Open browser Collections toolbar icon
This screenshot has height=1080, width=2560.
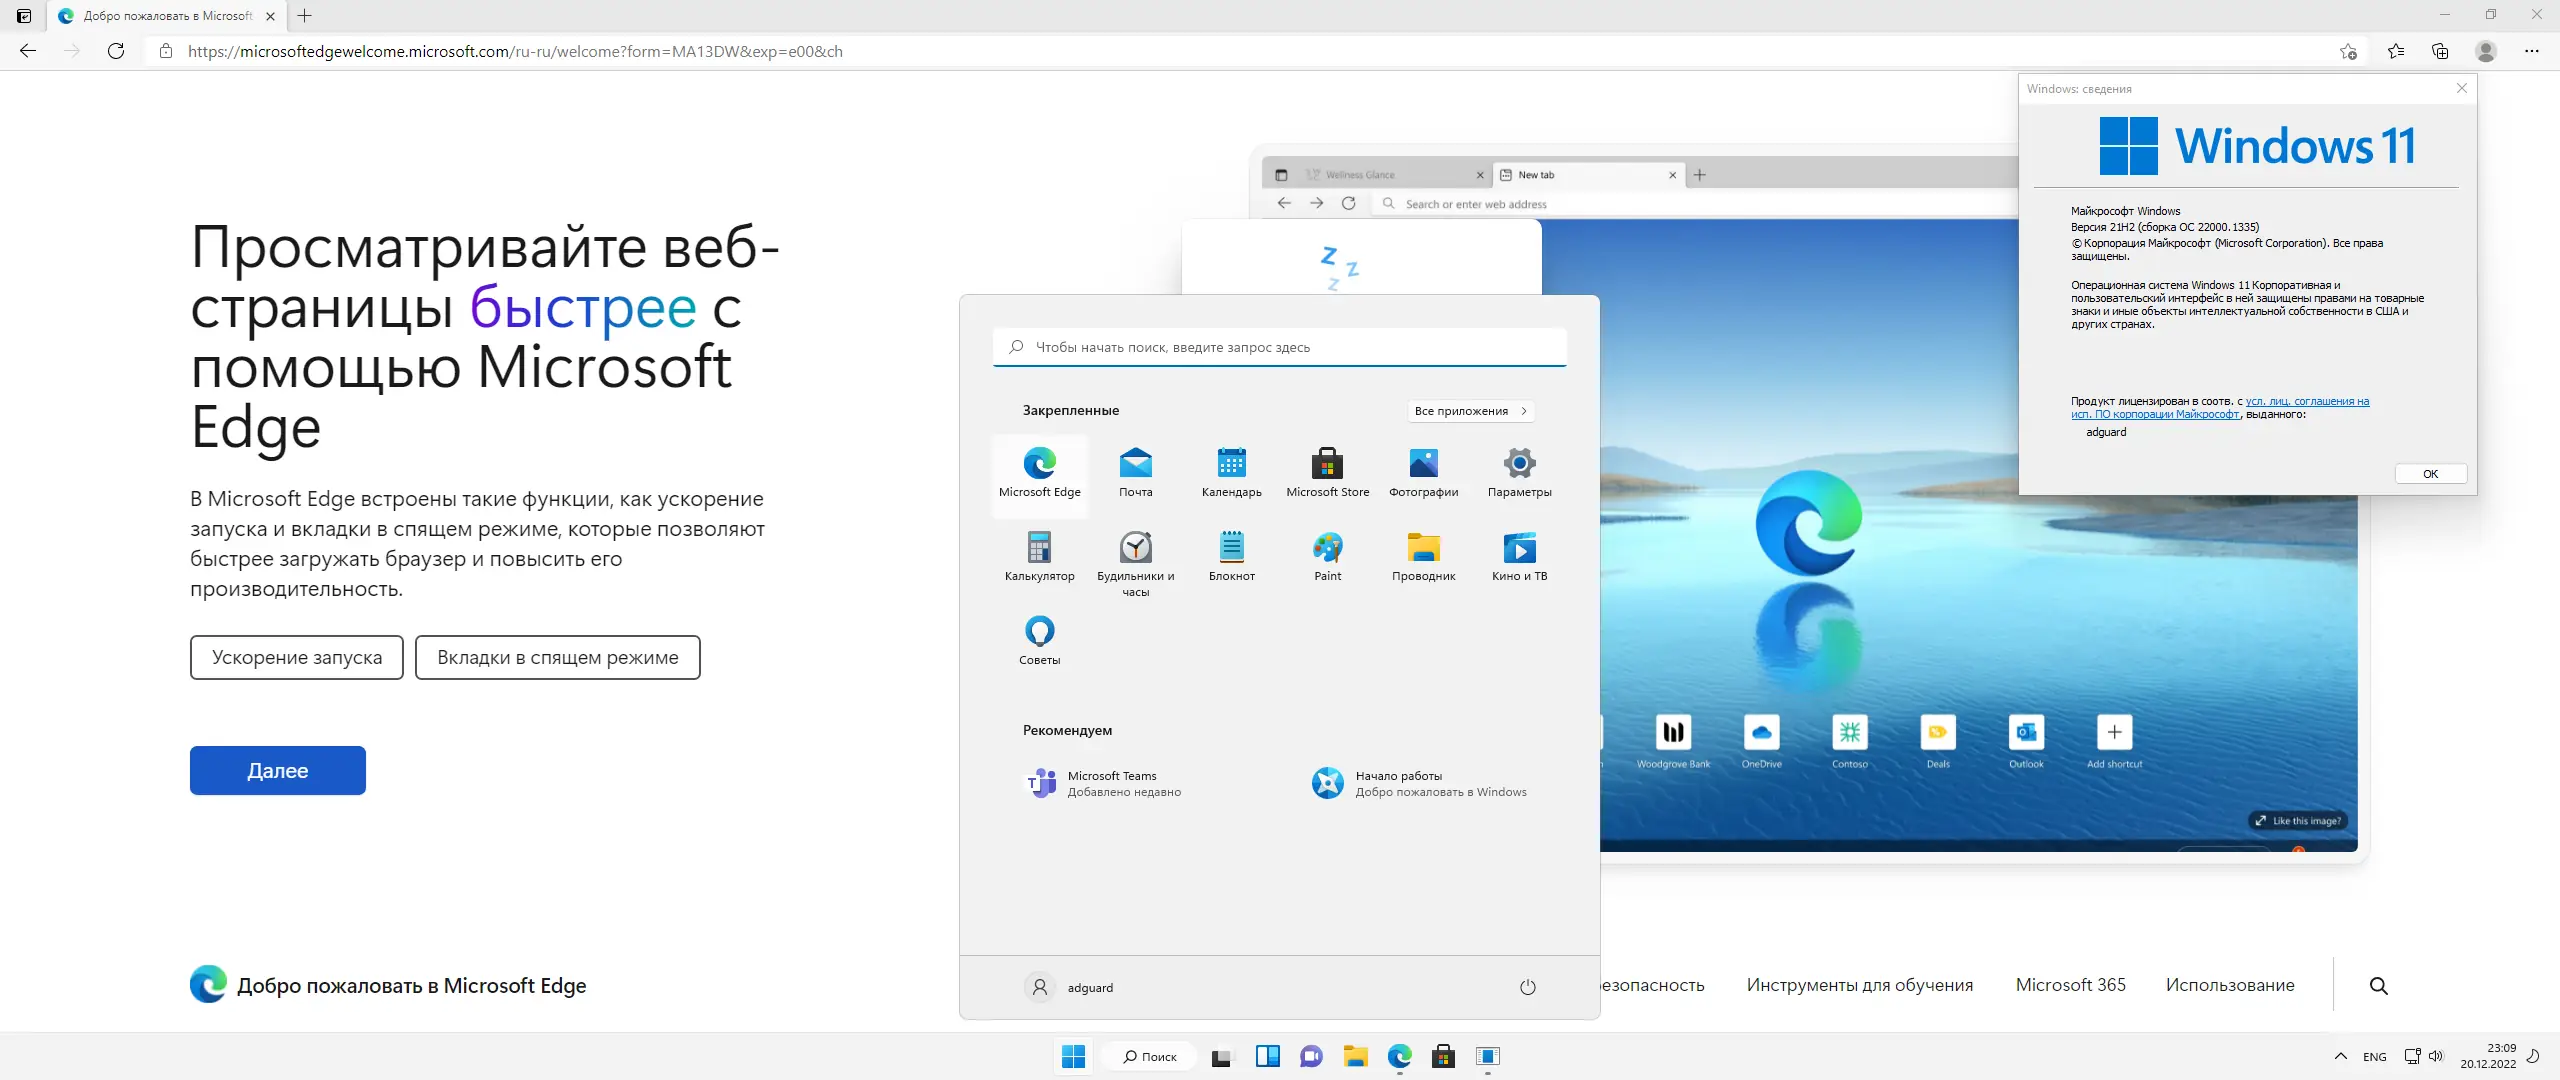coord(2440,51)
